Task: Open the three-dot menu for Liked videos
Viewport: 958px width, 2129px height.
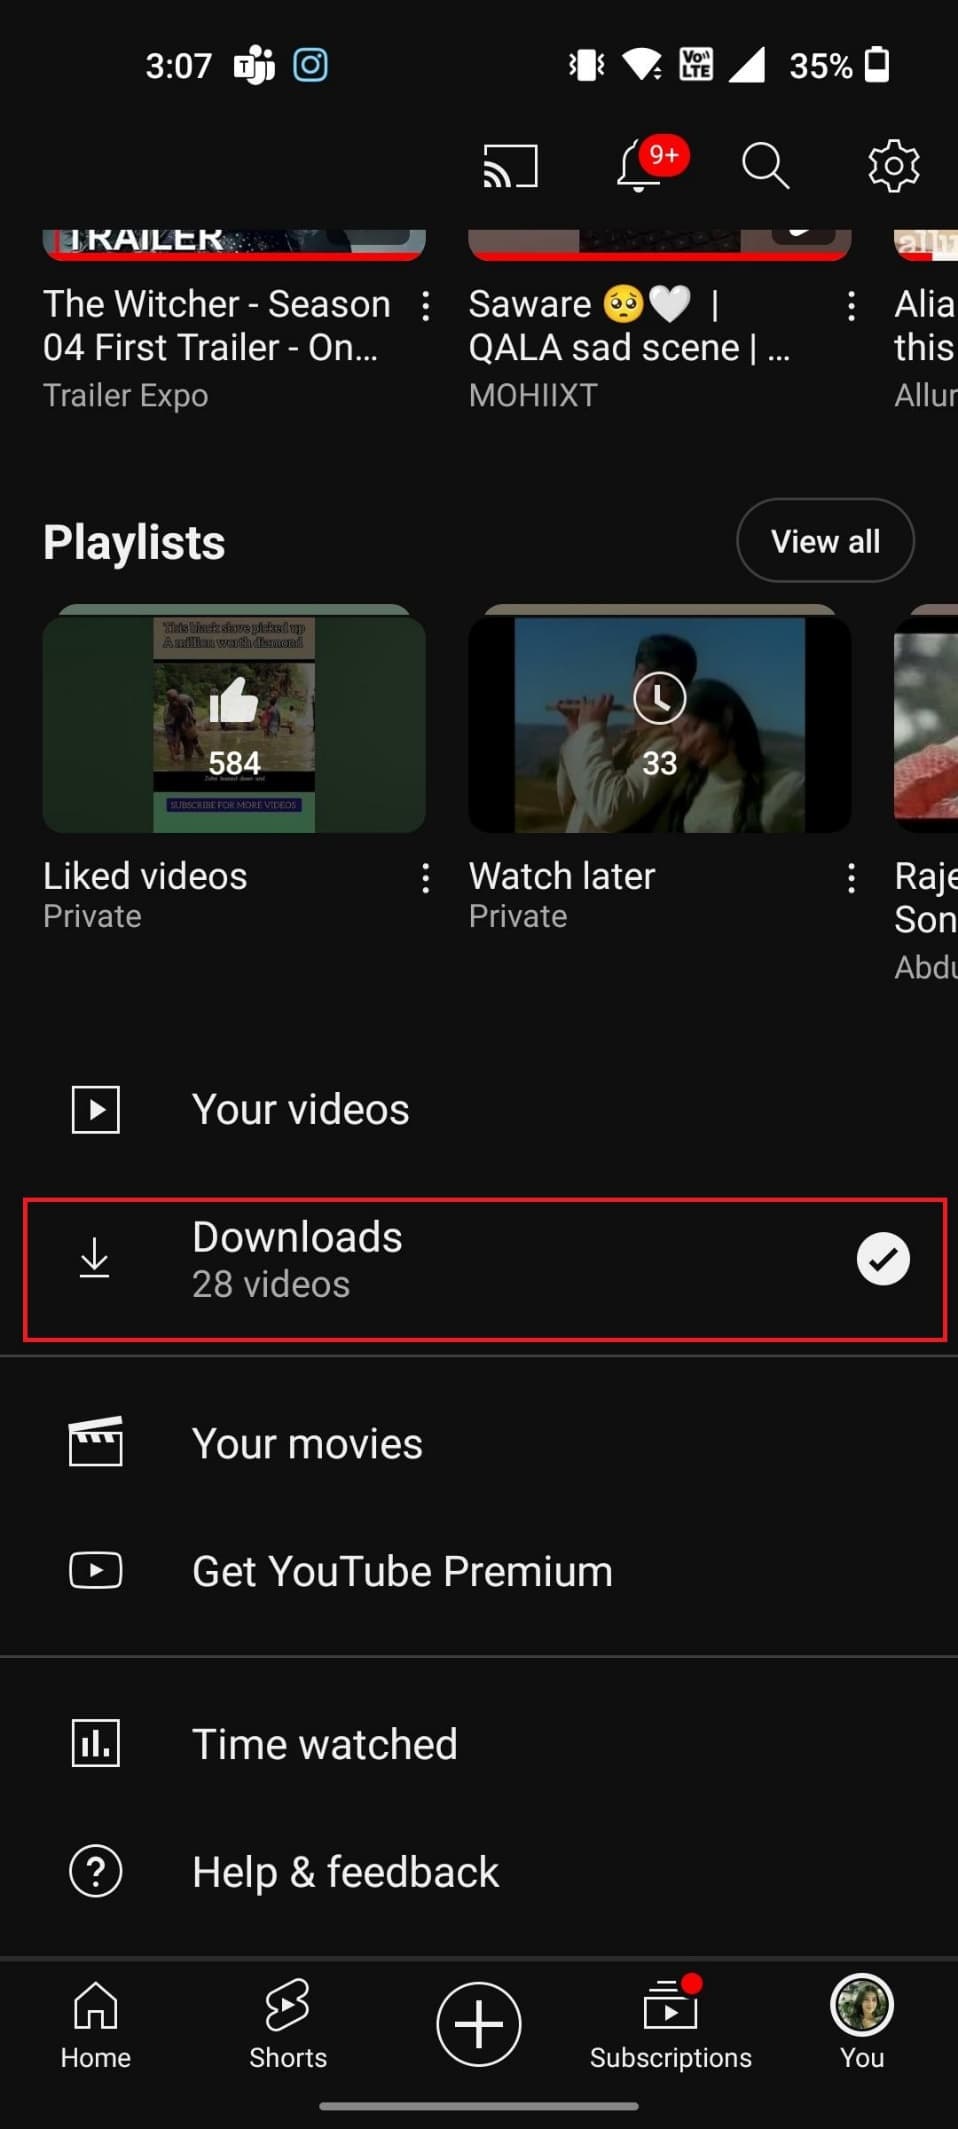Action: [426, 878]
